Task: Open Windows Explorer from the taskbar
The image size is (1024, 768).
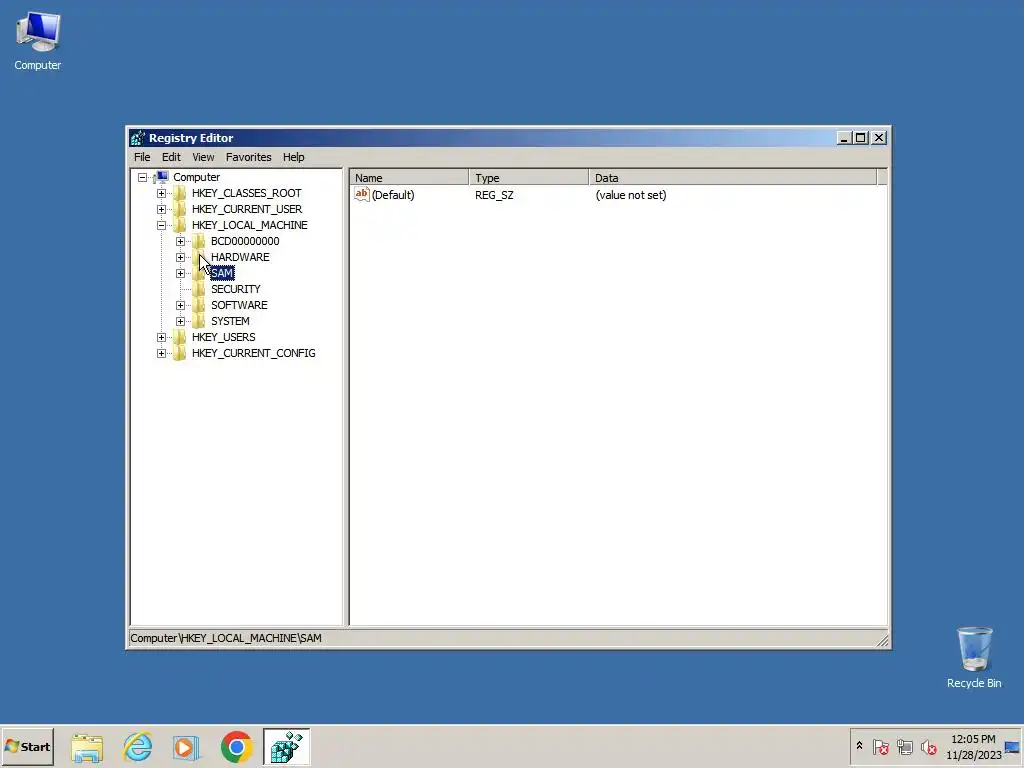Action: pos(87,747)
